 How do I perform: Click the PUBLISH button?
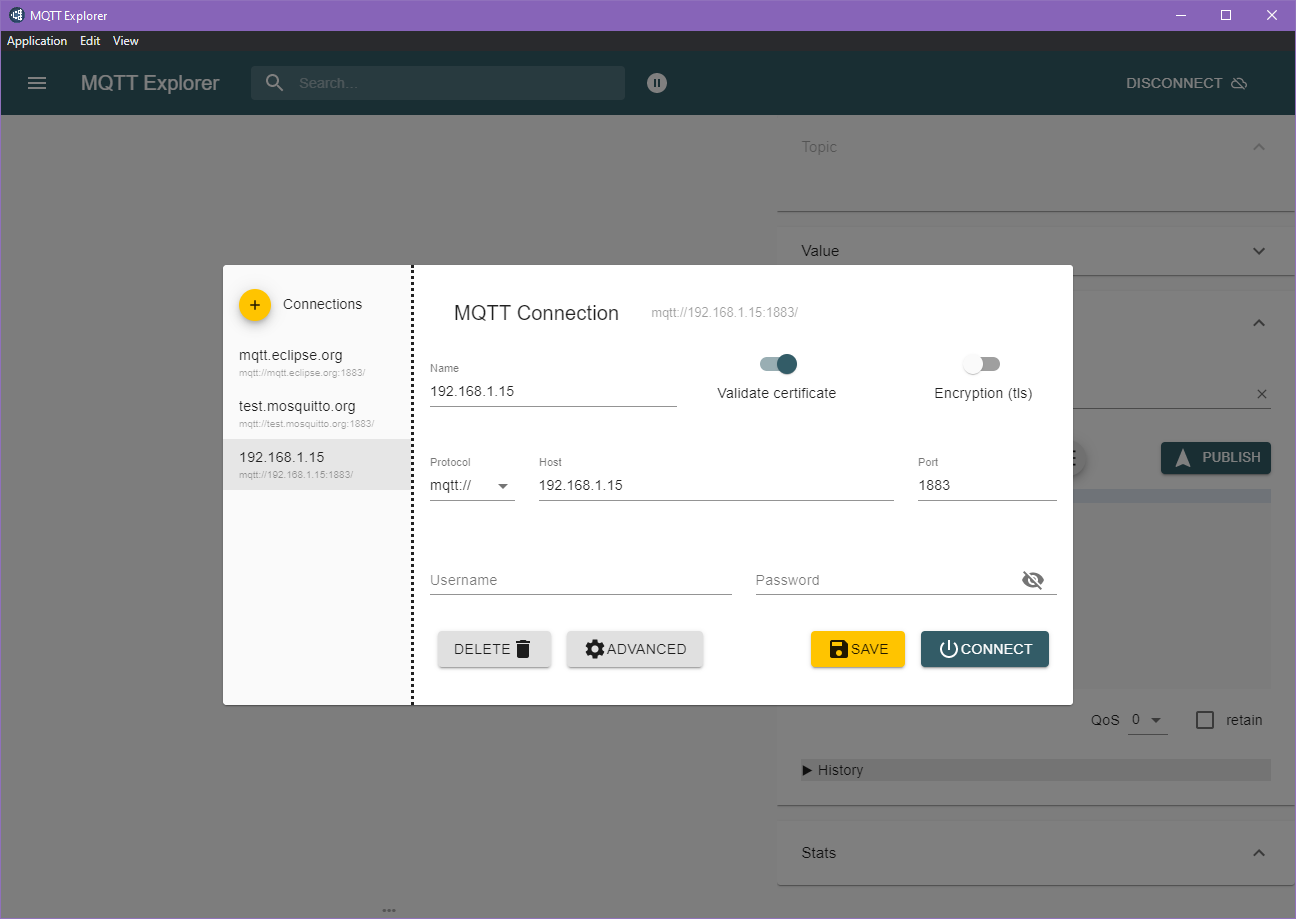pos(1216,458)
